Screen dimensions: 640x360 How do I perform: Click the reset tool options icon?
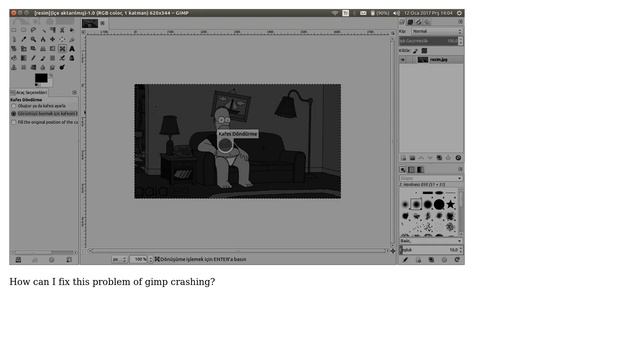69,260
